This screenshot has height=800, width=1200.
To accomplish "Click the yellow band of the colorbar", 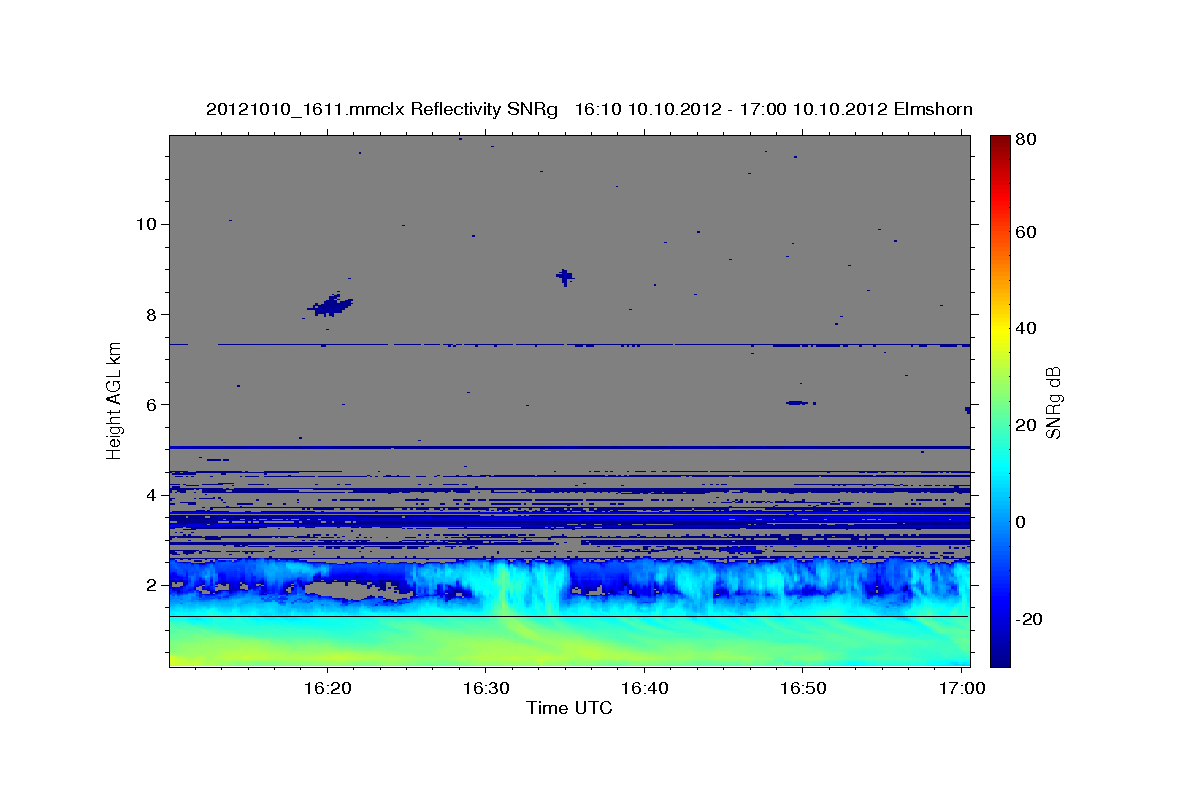I will click(999, 330).
